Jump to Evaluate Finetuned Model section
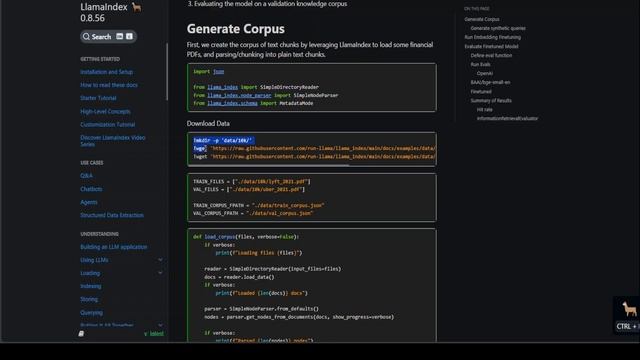 click(491, 46)
